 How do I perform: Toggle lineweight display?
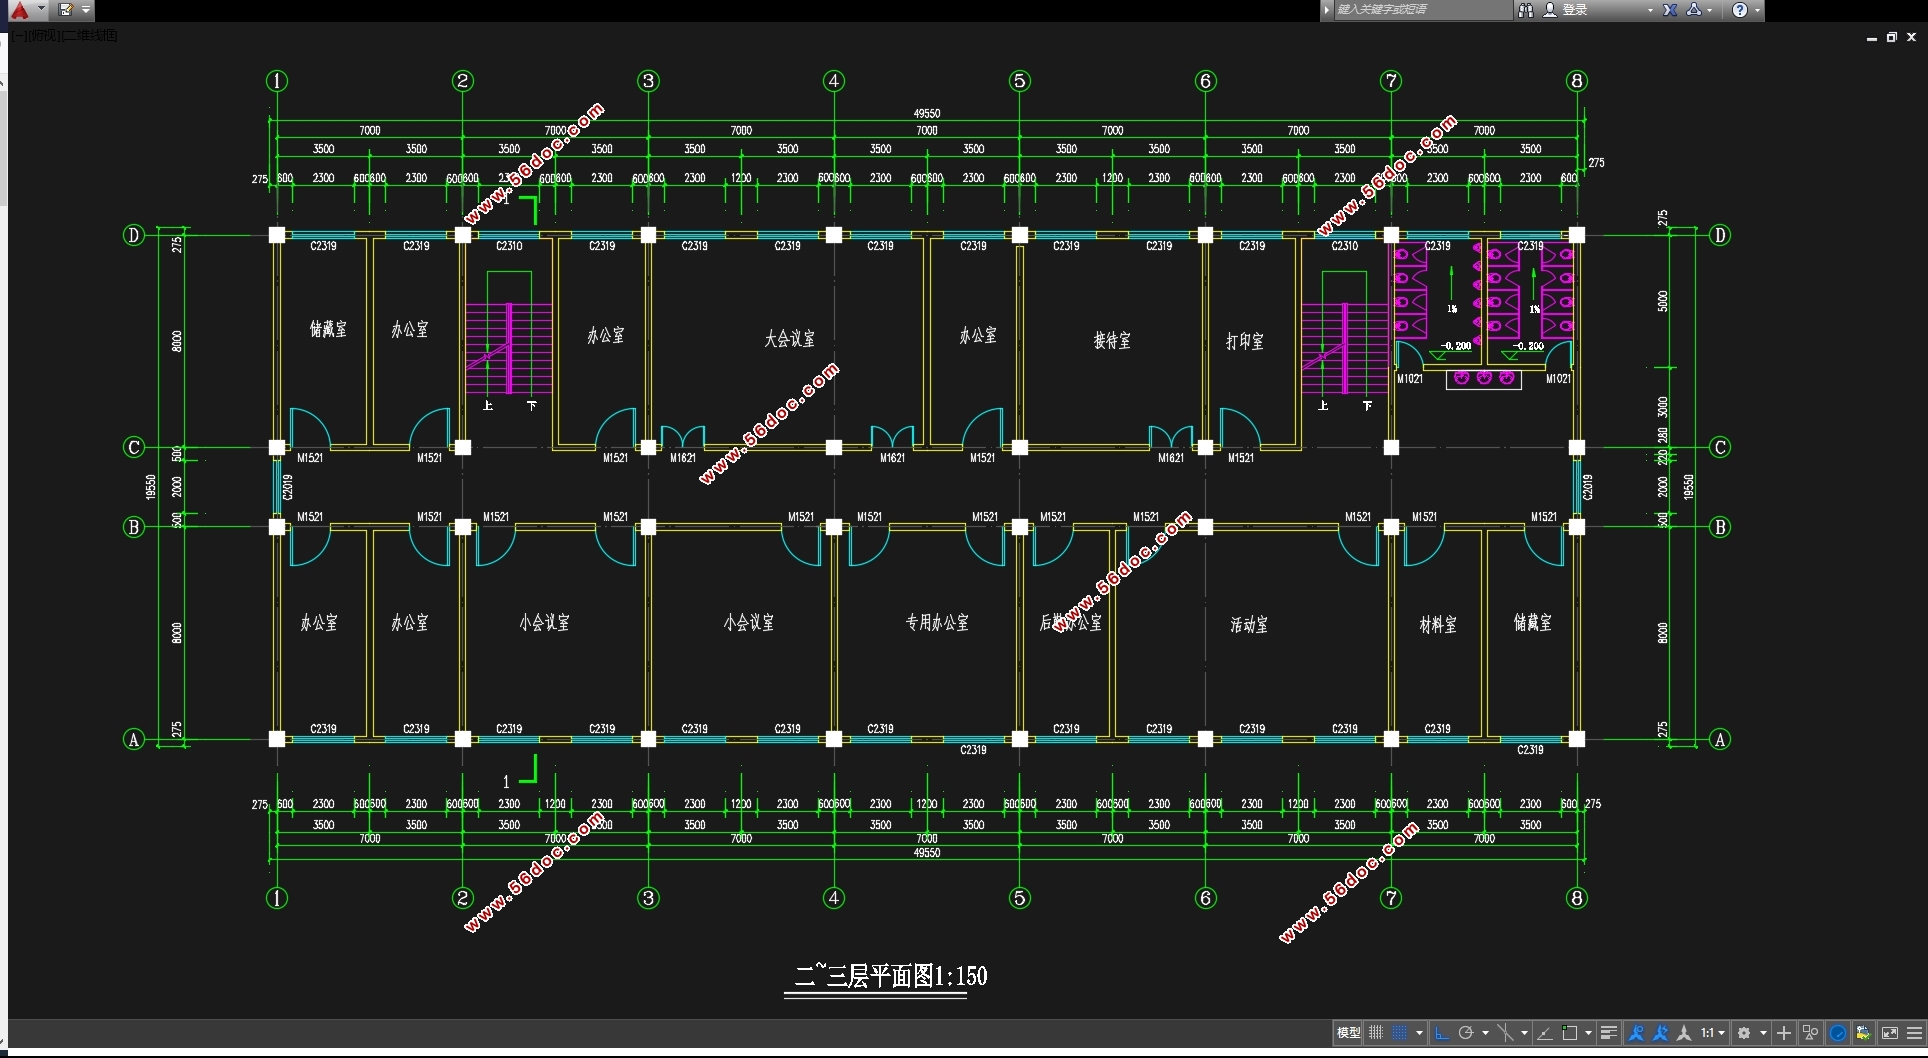point(1609,1033)
